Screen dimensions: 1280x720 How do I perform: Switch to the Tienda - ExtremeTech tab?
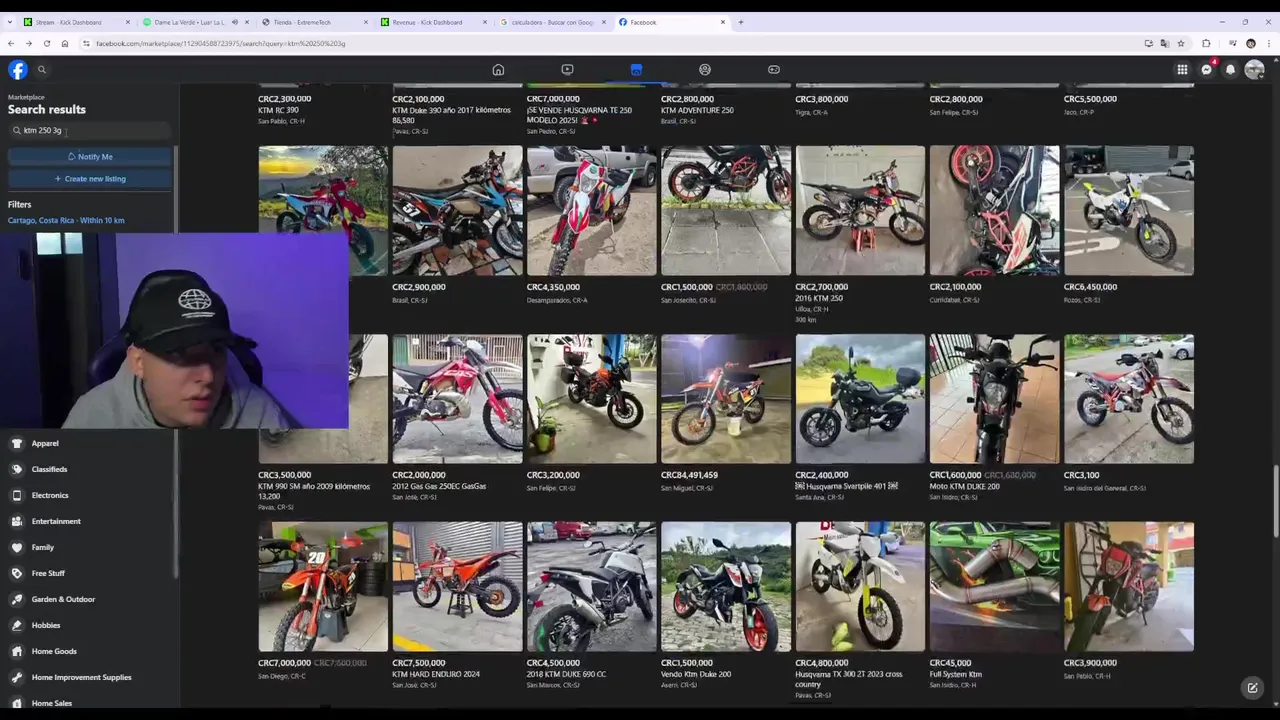315,22
